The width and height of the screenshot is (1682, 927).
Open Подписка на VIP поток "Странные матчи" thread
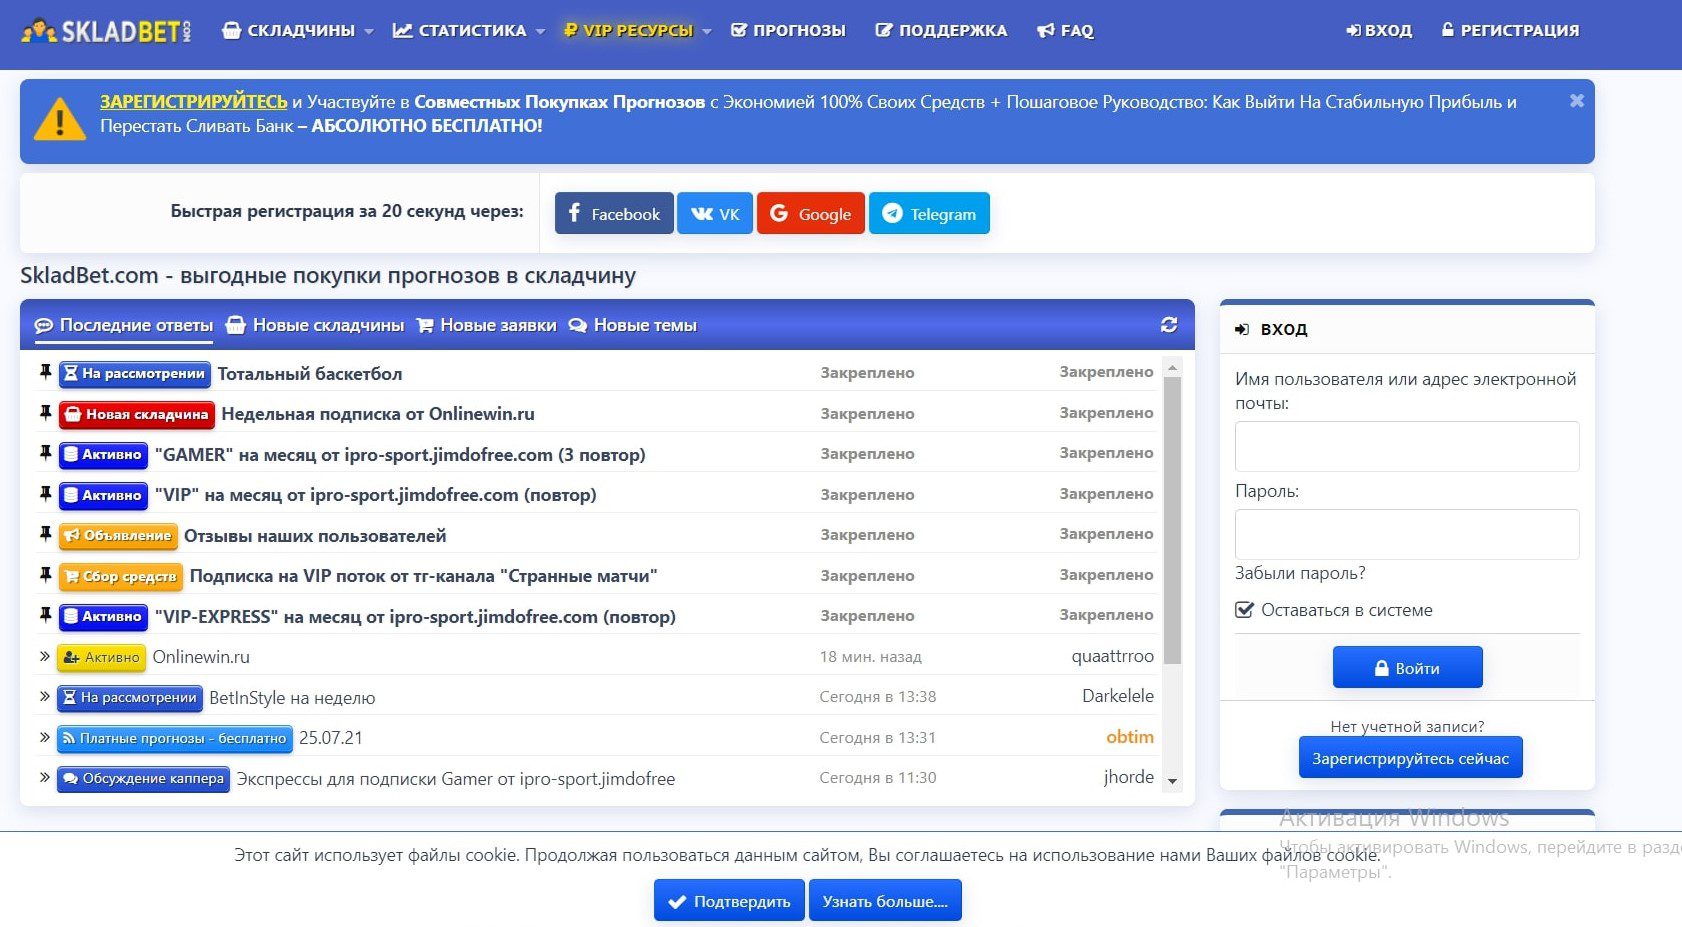(423, 576)
